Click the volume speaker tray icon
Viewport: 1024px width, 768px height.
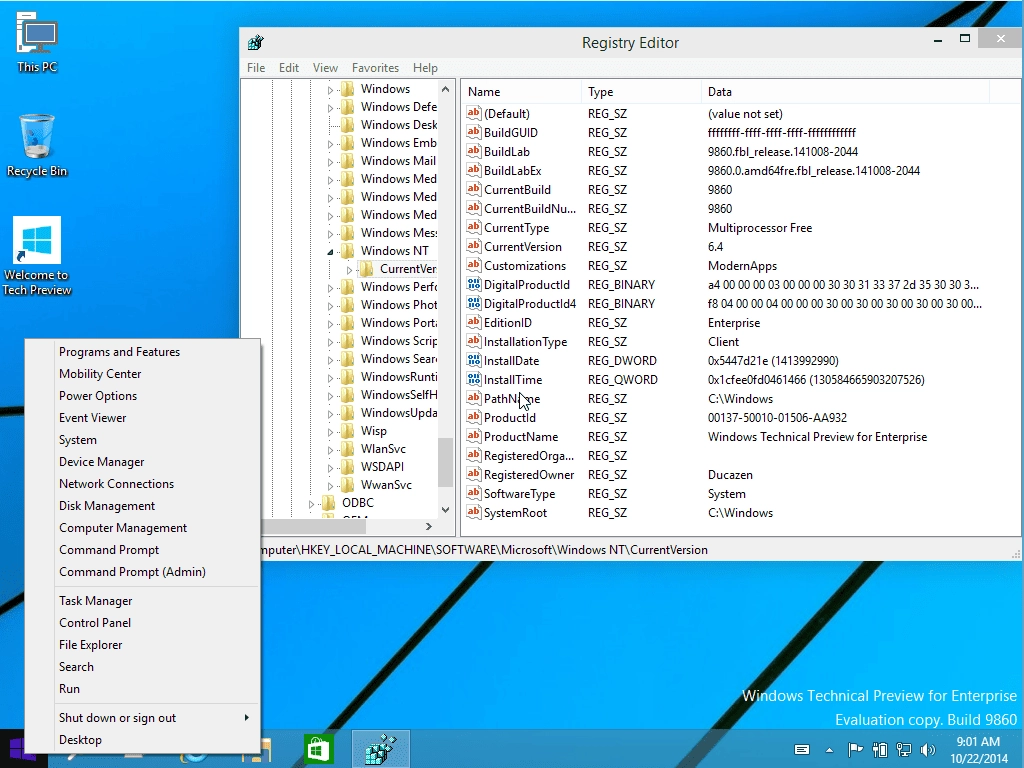[927, 749]
